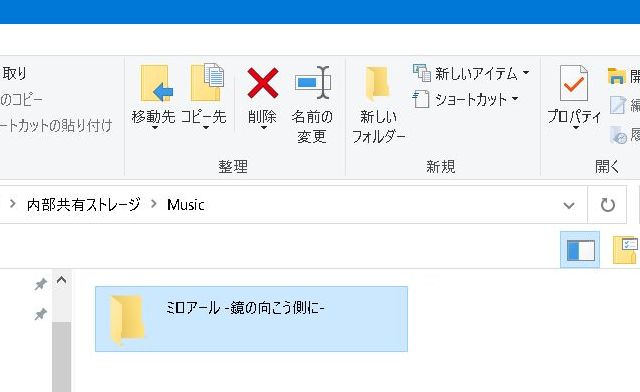This screenshot has height=392, width=640.
Task: Select the ミロアール -鏡の向こう側に- folder
Action: click(x=251, y=319)
